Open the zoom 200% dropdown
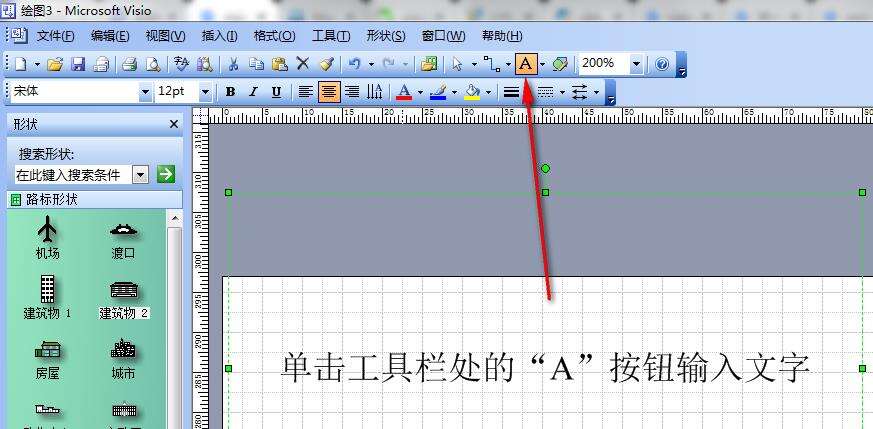 pos(636,64)
